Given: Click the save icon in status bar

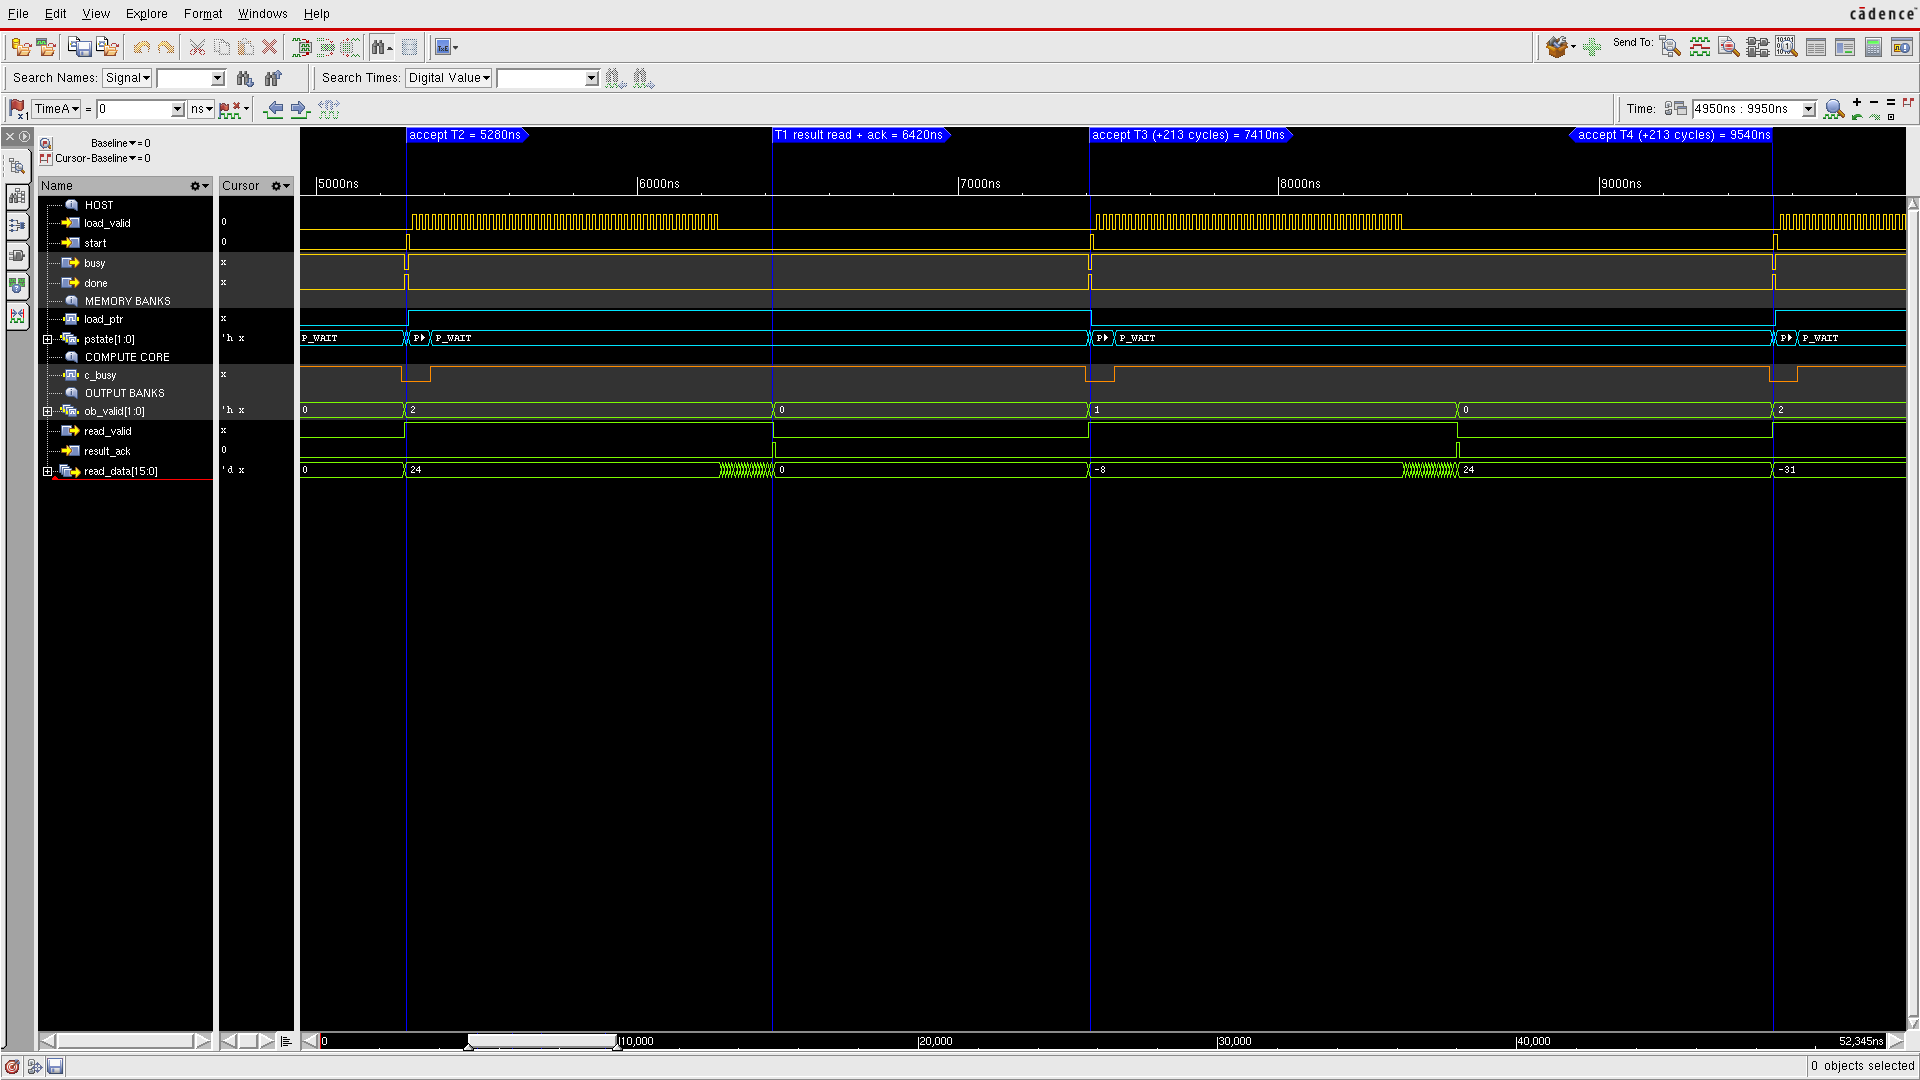Looking at the screenshot, I should click(55, 1067).
